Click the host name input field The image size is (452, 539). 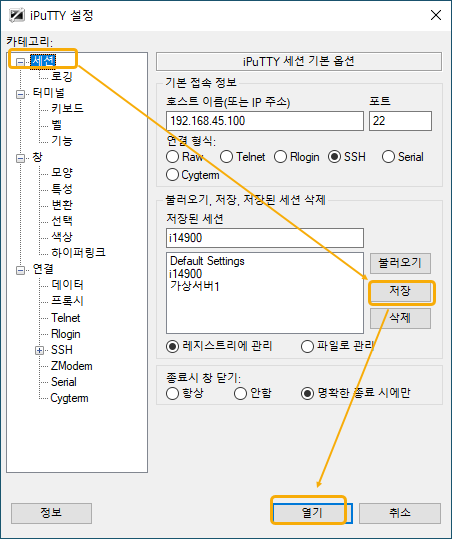pyautogui.click(x=265, y=121)
